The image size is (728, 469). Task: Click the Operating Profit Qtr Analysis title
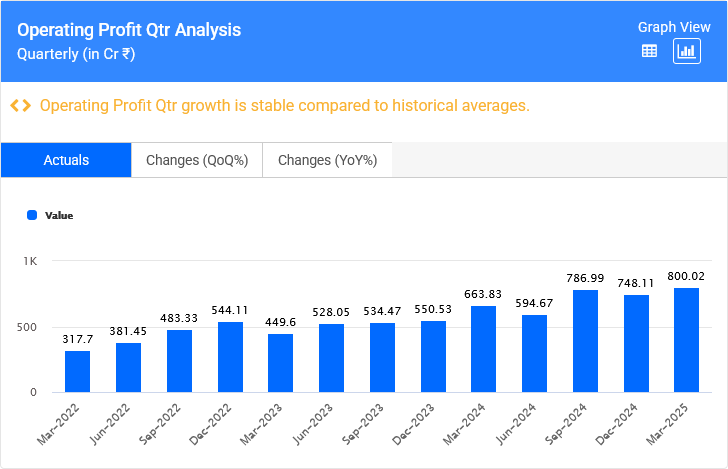[x=129, y=30]
